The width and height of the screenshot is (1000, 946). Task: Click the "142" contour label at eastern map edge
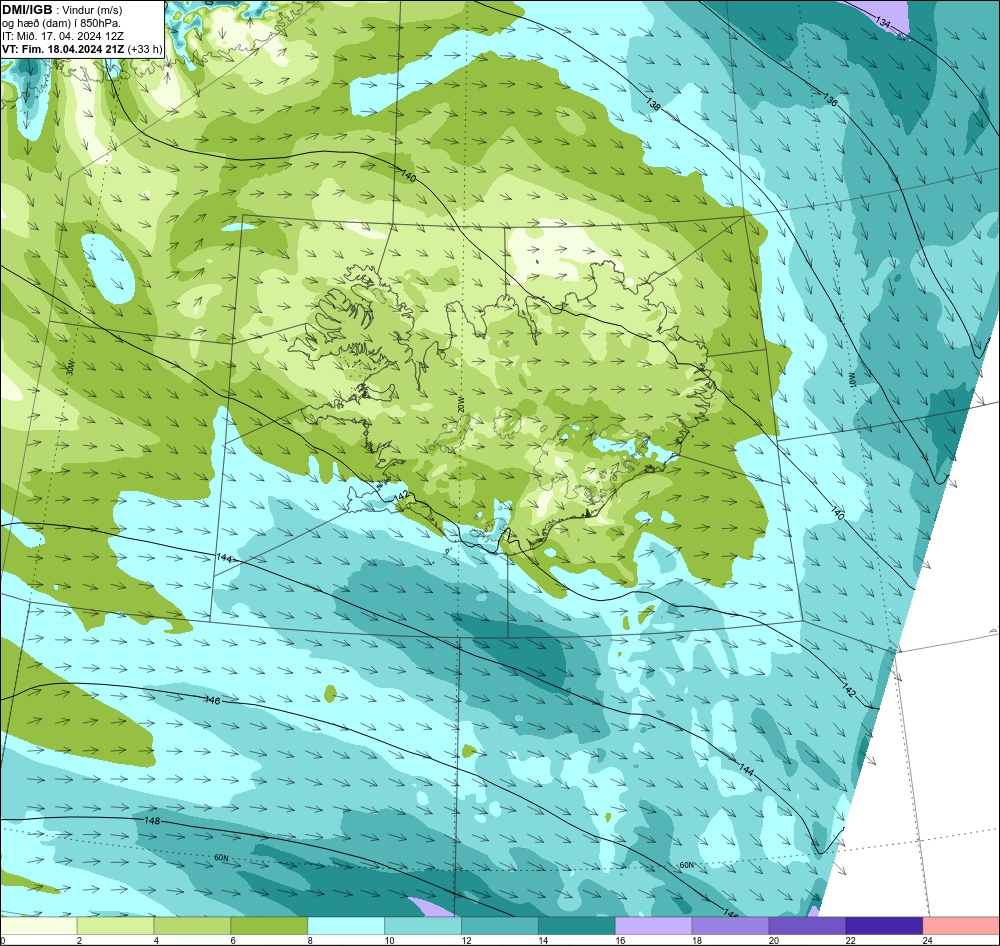pyautogui.click(x=848, y=691)
